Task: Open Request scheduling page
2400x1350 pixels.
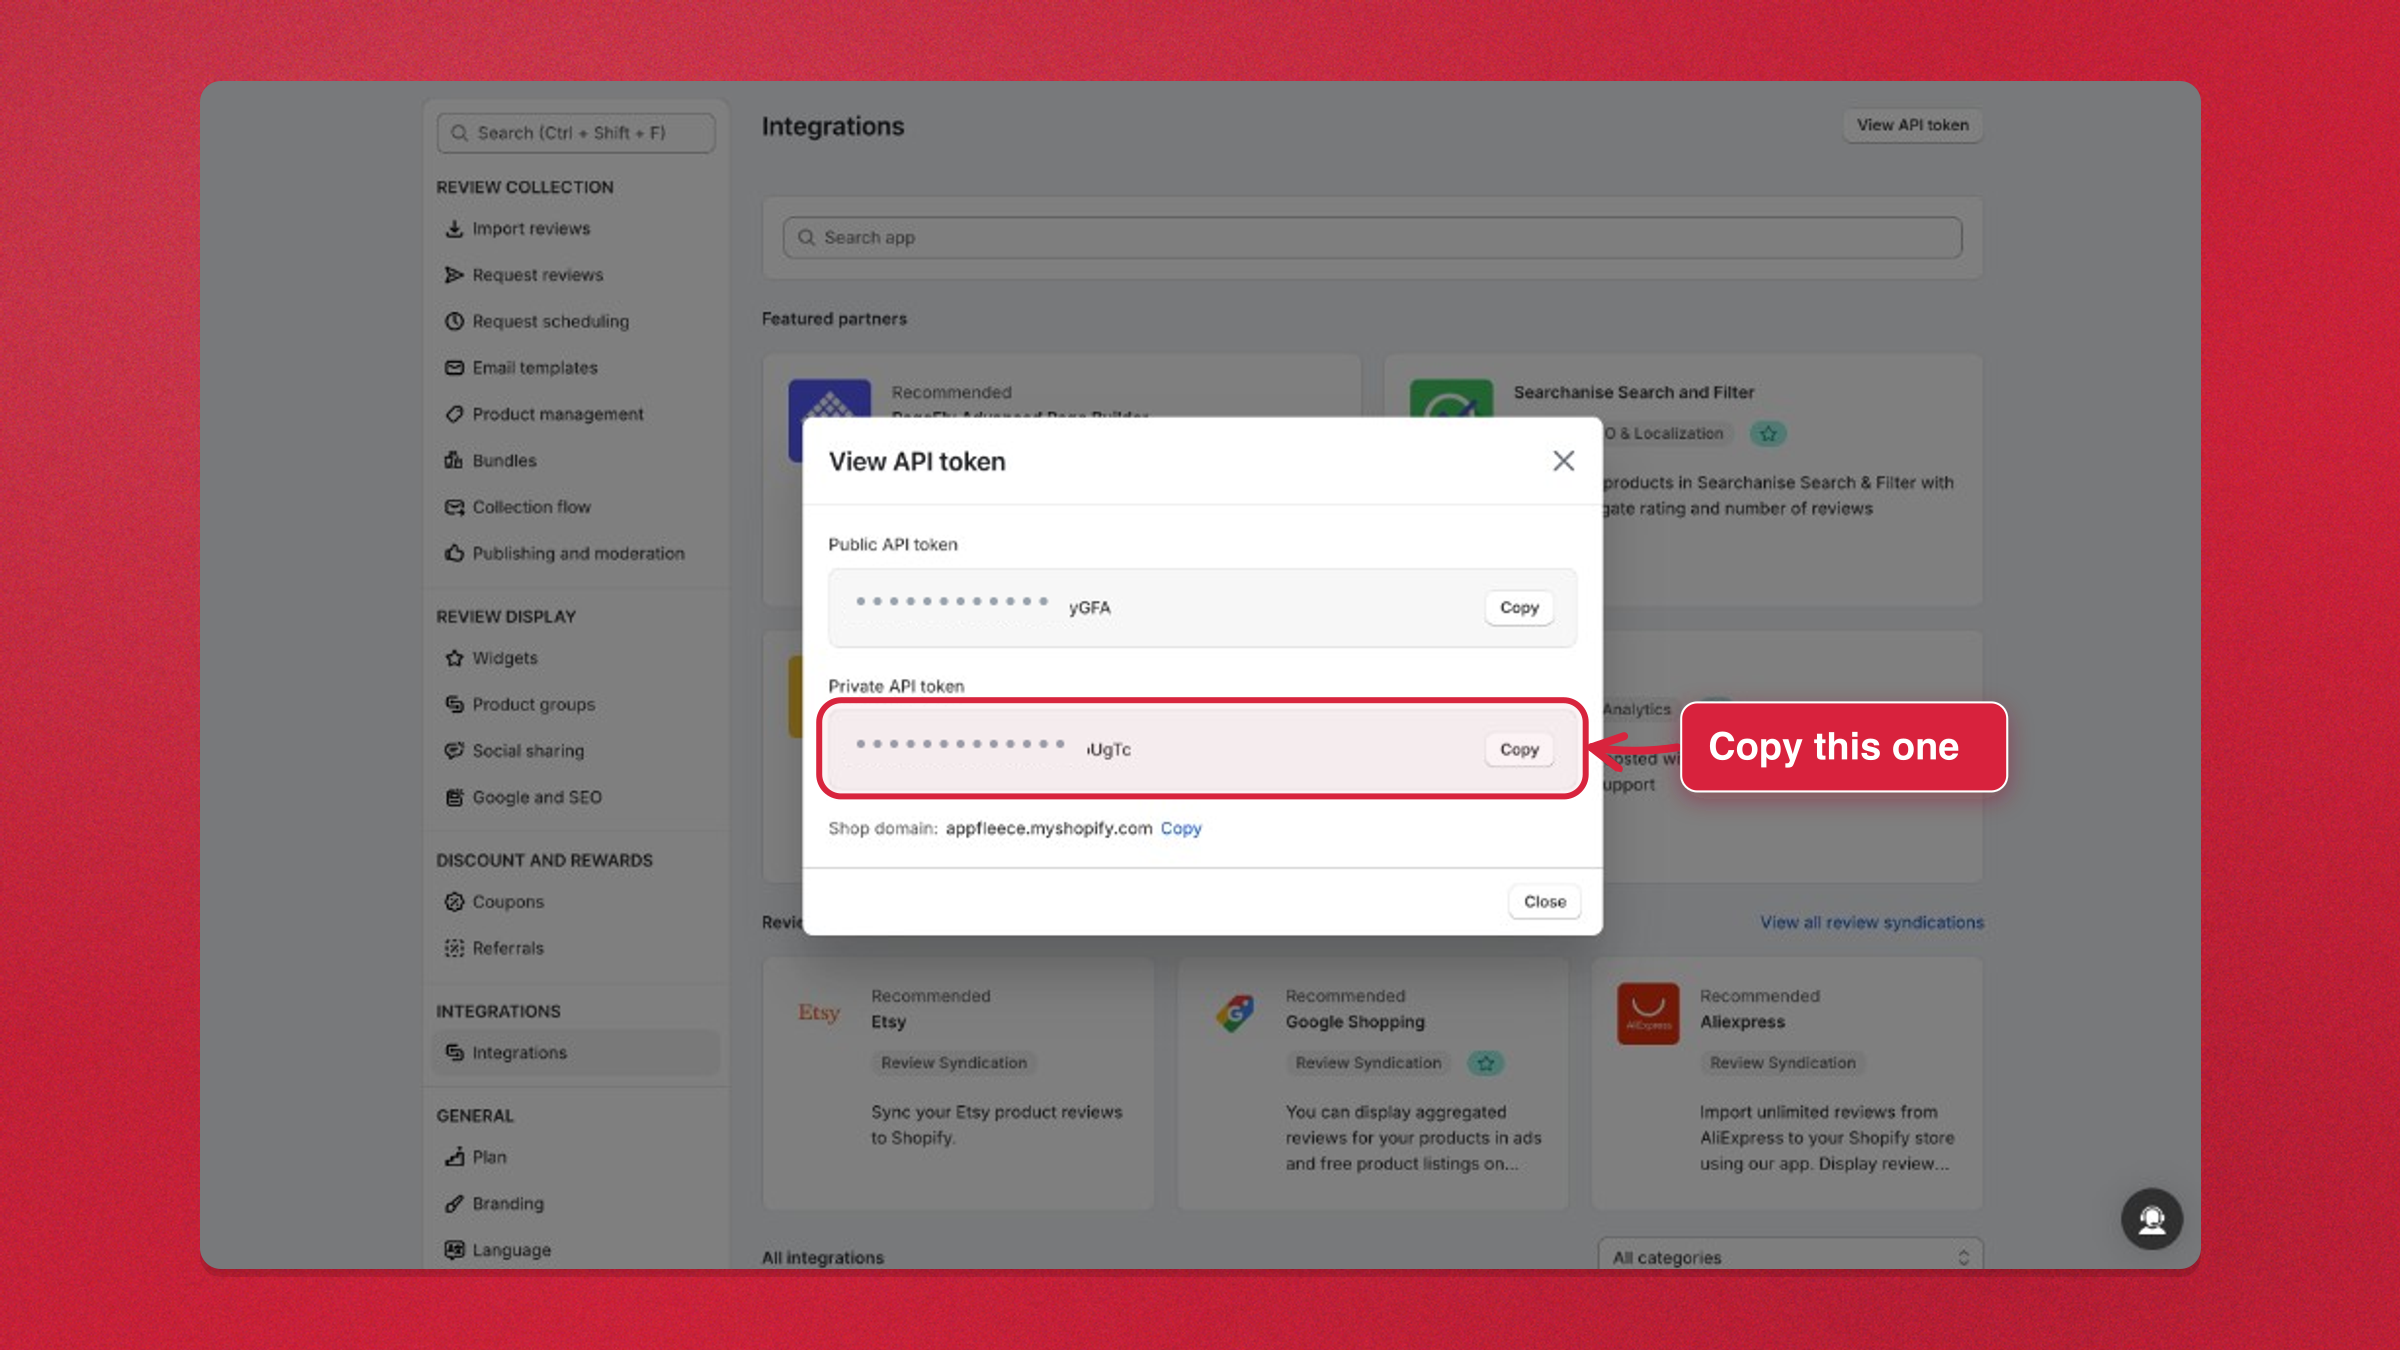Action: point(551,321)
